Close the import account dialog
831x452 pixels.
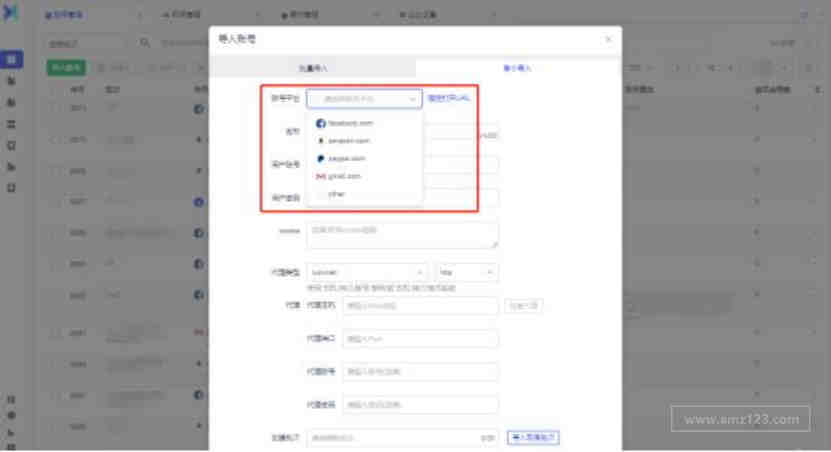tap(608, 39)
